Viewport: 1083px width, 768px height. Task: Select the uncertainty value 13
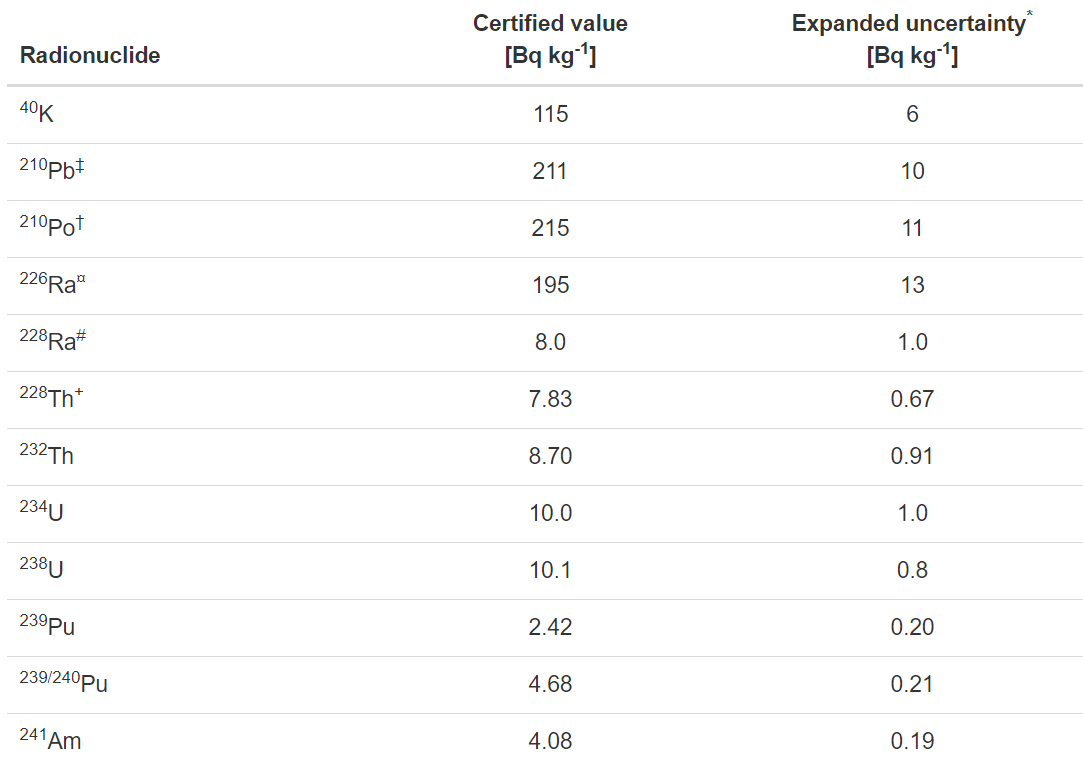912,285
